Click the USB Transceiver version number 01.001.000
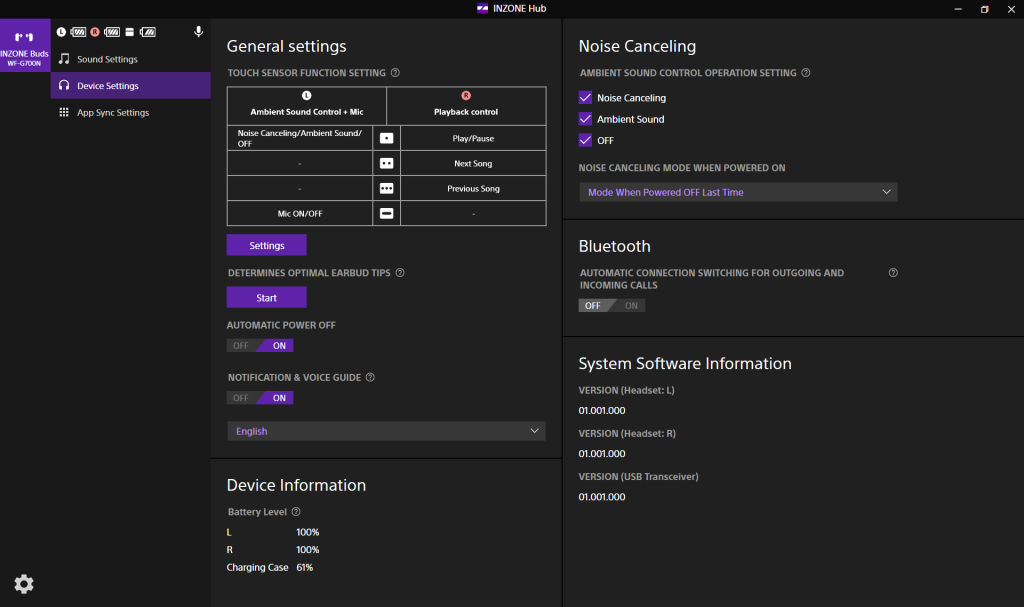 [x=601, y=497]
